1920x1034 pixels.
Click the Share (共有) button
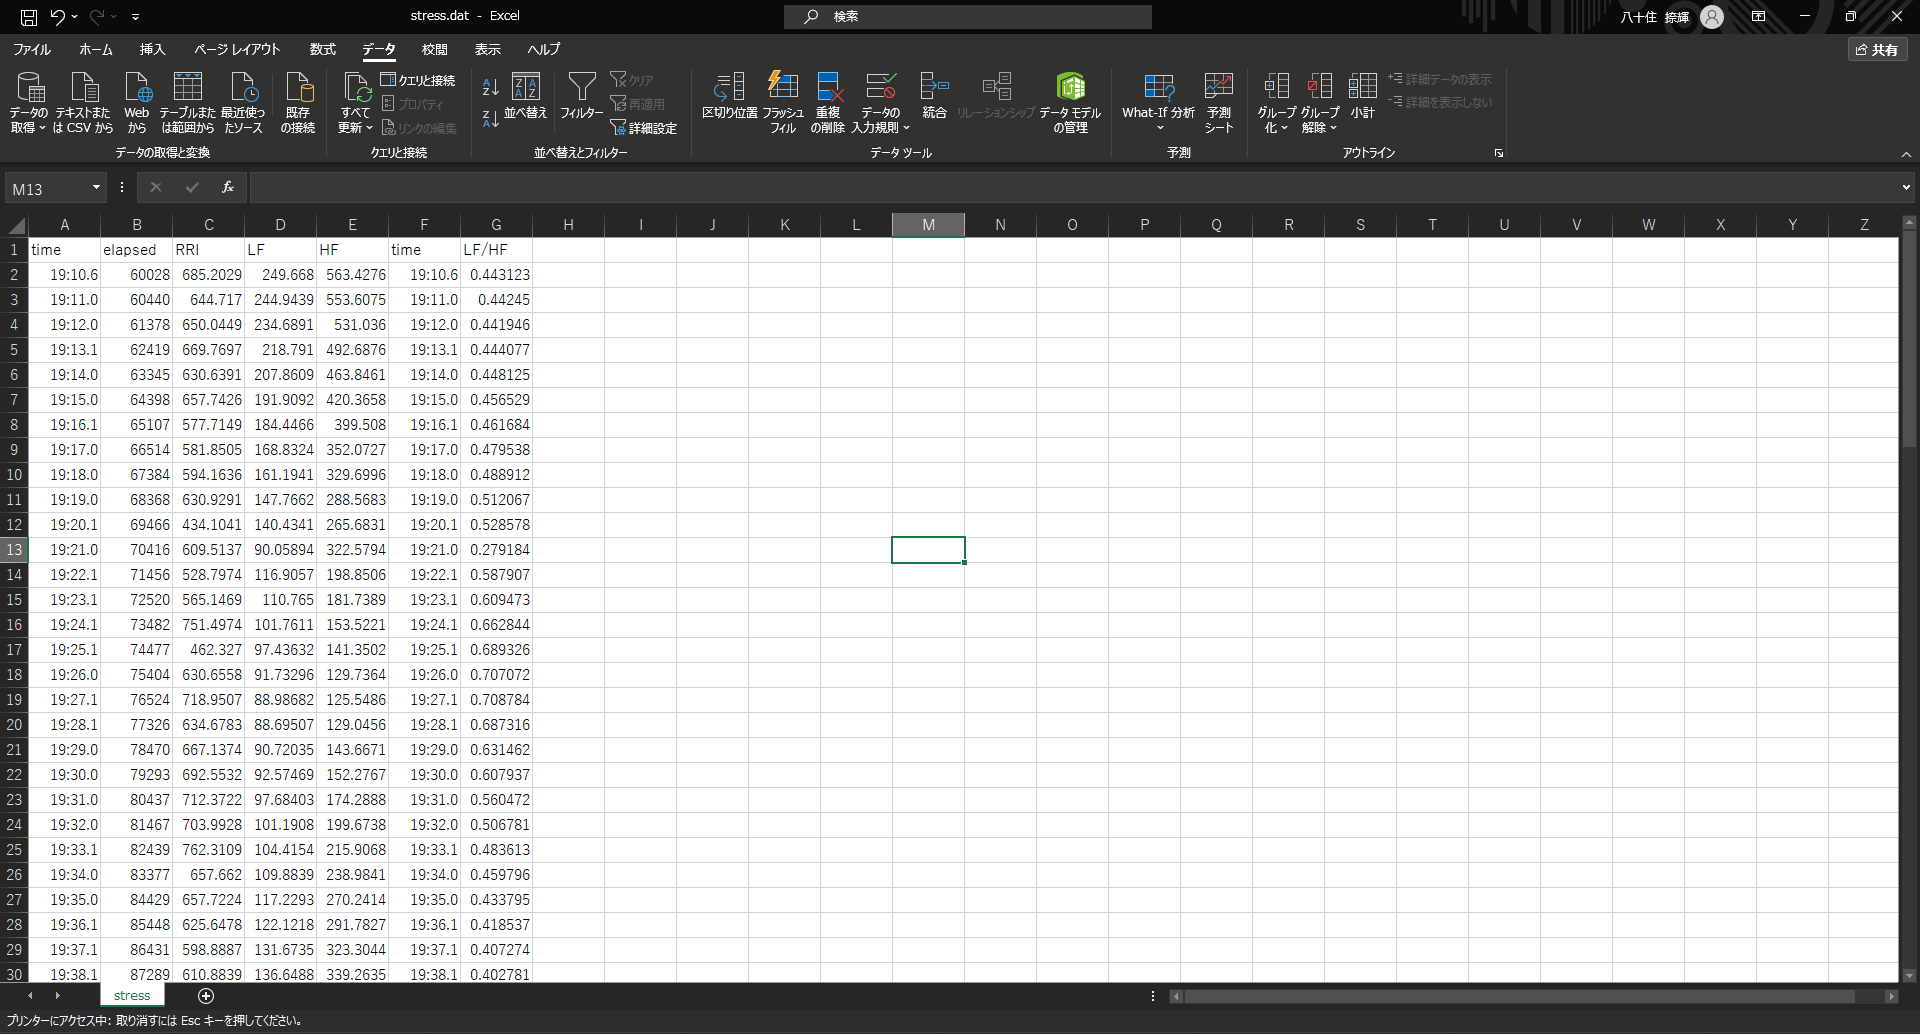click(1877, 49)
